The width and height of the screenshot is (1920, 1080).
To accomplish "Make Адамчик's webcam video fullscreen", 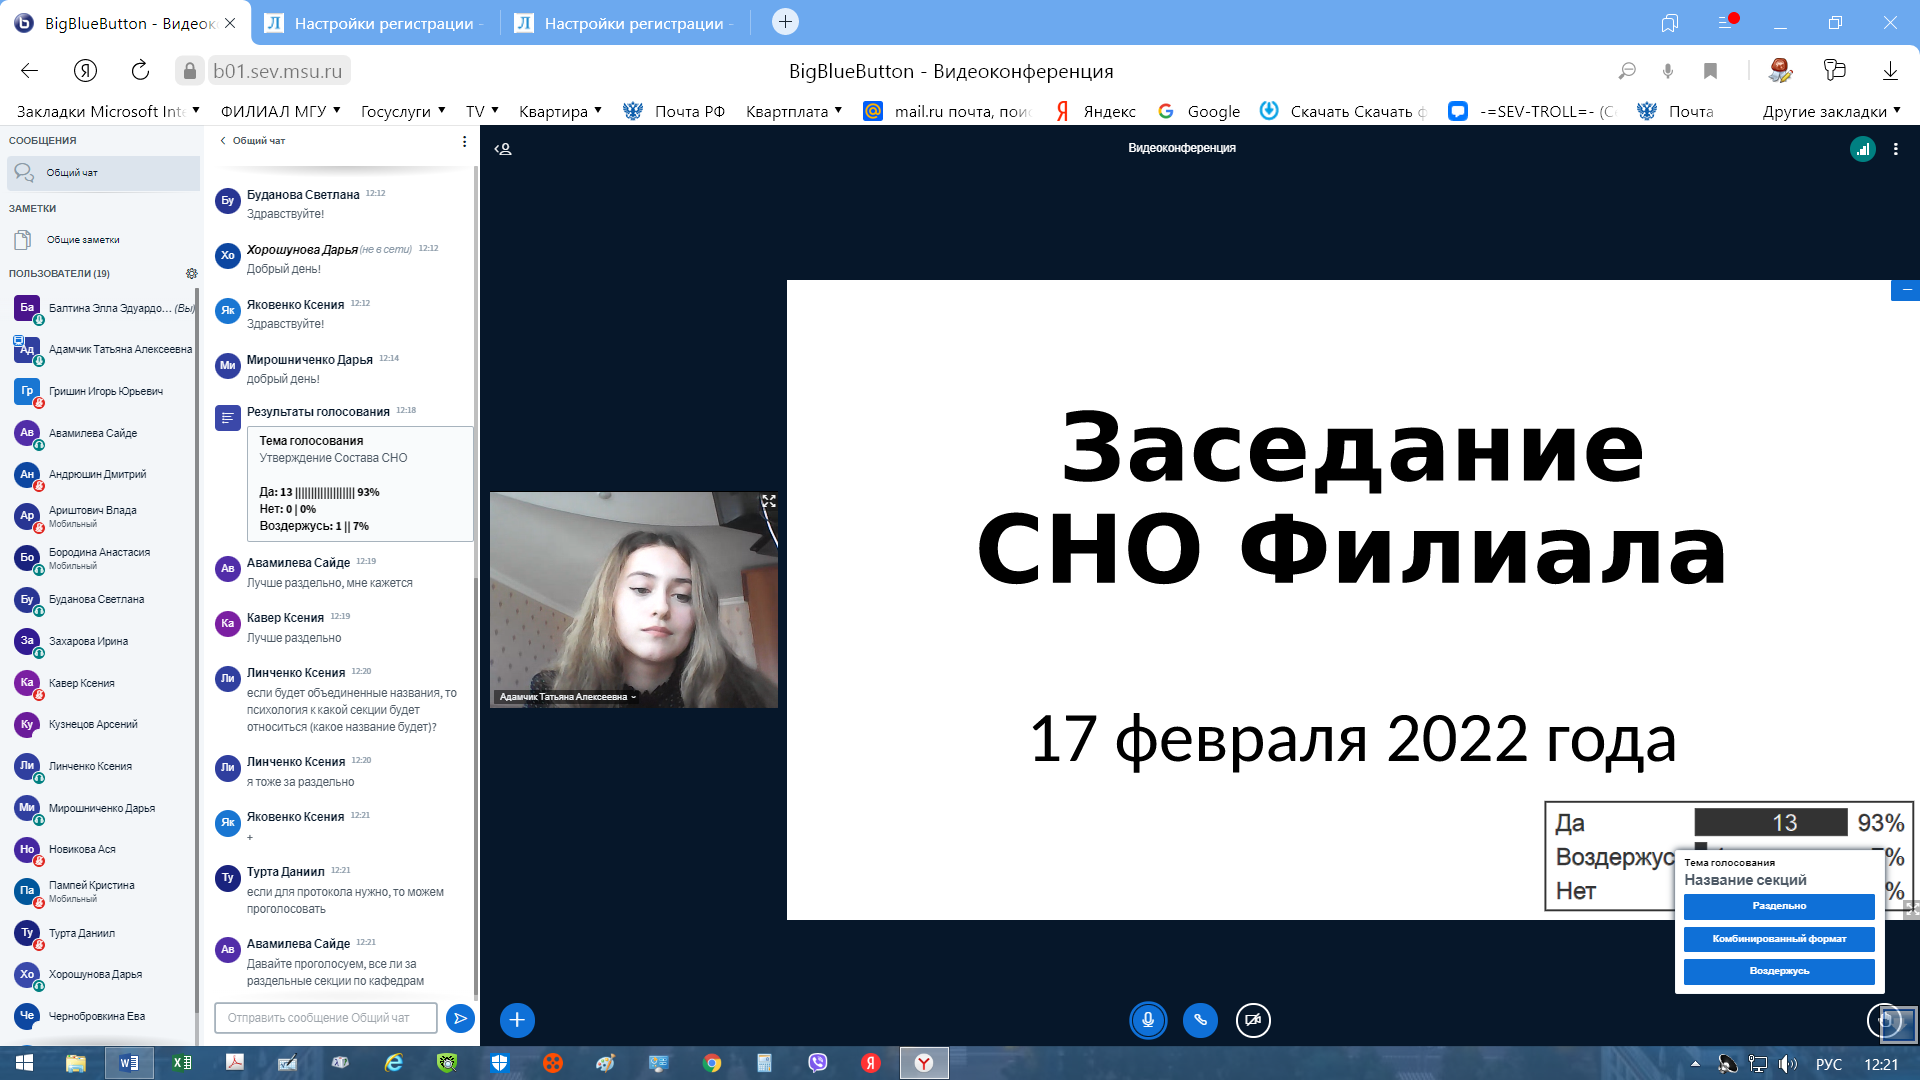I will point(768,501).
